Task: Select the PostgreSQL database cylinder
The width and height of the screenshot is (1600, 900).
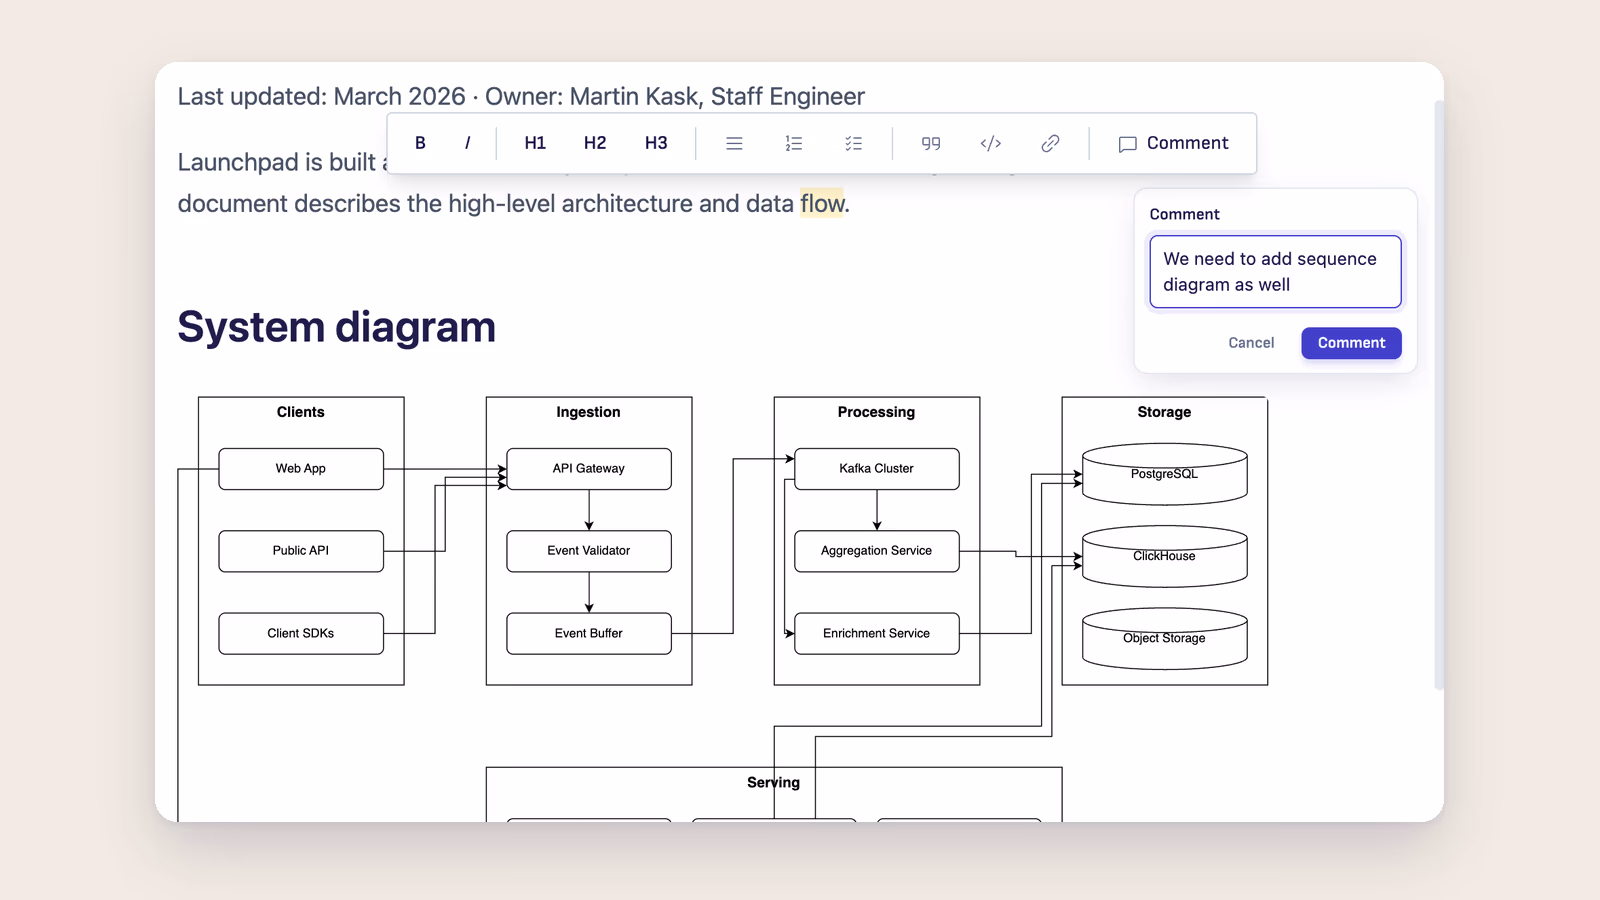Action: pos(1165,474)
